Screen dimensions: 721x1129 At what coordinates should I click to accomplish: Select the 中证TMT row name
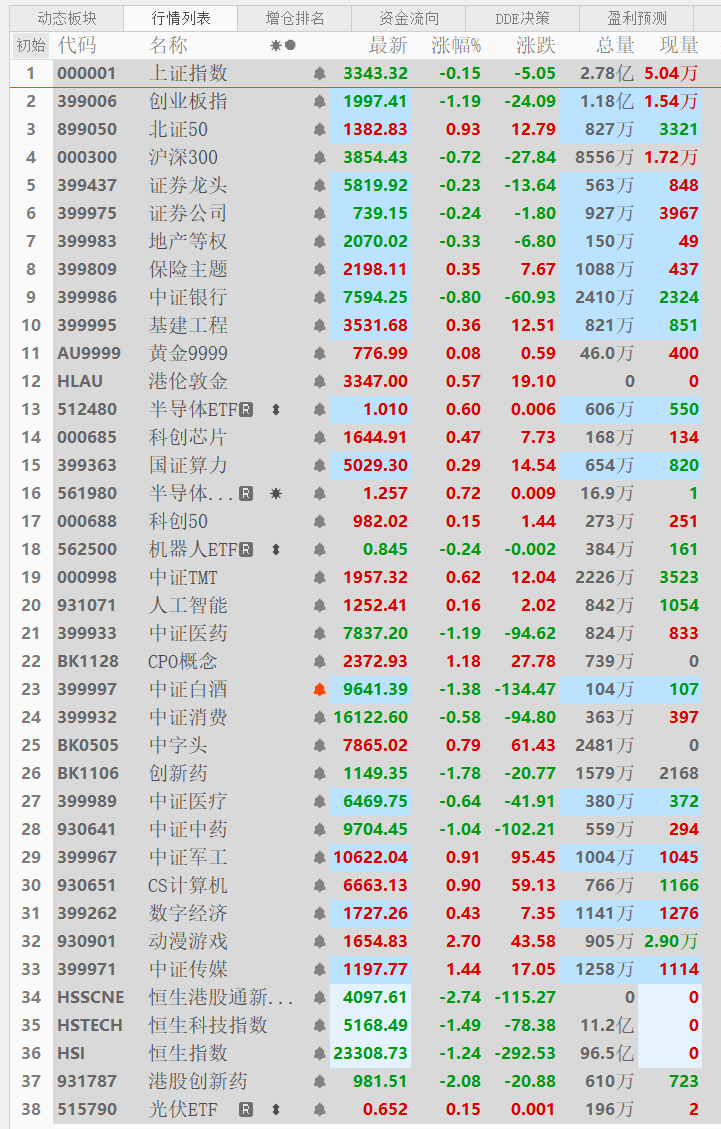tap(183, 577)
